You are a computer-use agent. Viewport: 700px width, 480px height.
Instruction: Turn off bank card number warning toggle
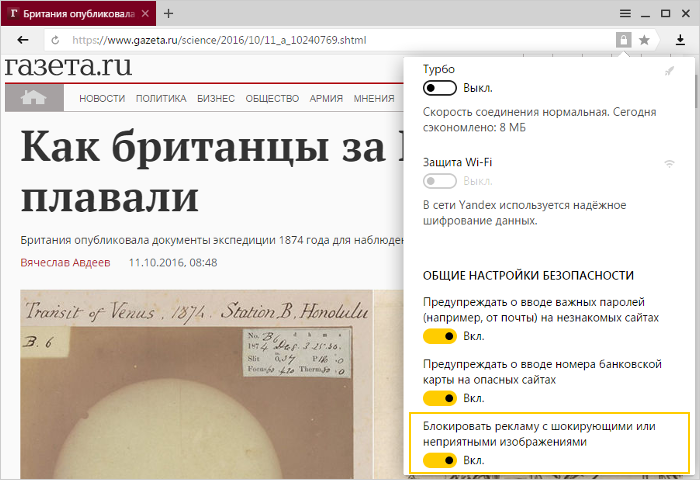click(x=440, y=398)
